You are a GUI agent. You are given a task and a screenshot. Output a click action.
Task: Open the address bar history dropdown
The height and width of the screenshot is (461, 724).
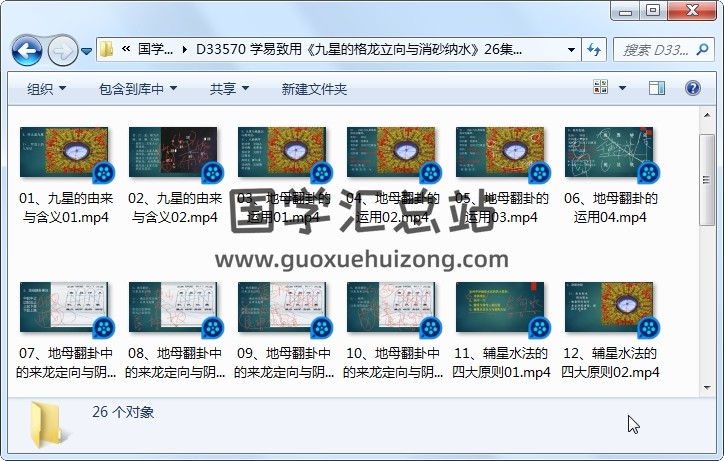click(571, 49)
